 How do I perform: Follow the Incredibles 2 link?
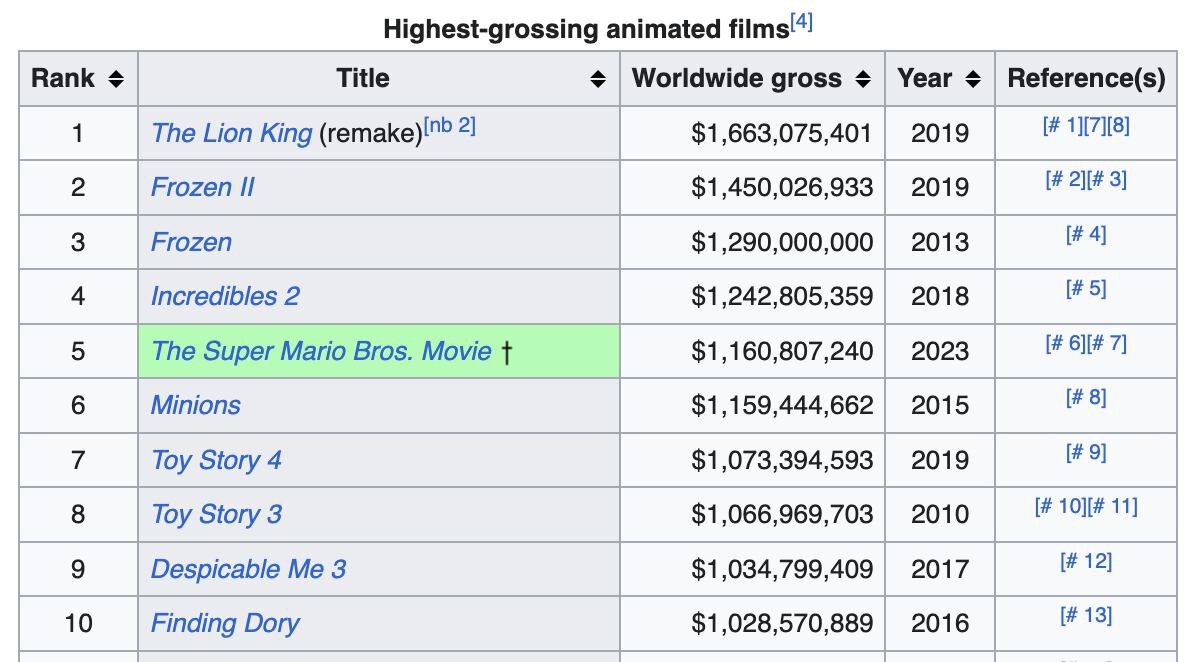point(224,296)
